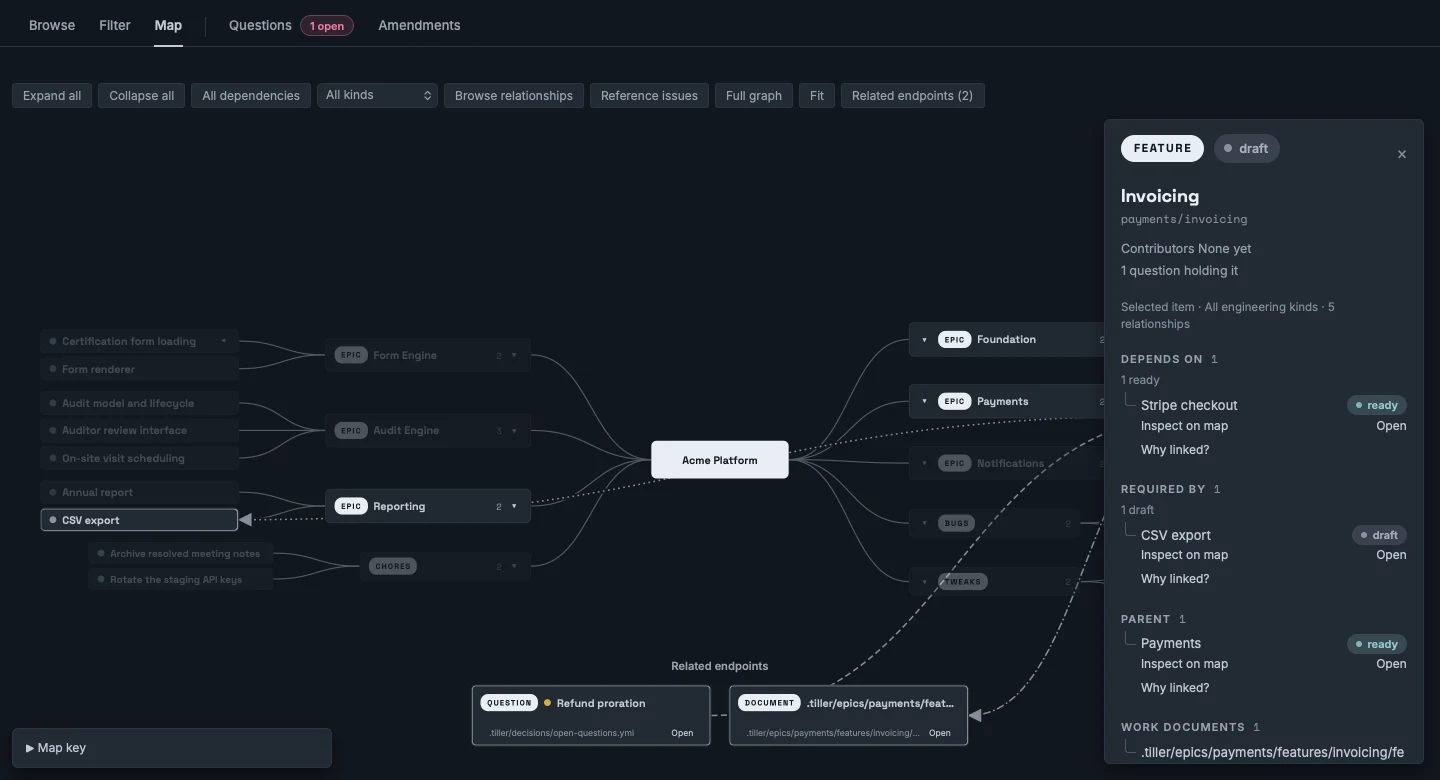Select the Form renderer node
This screenshot has height=780, width=1440.
tap(139, 369)
